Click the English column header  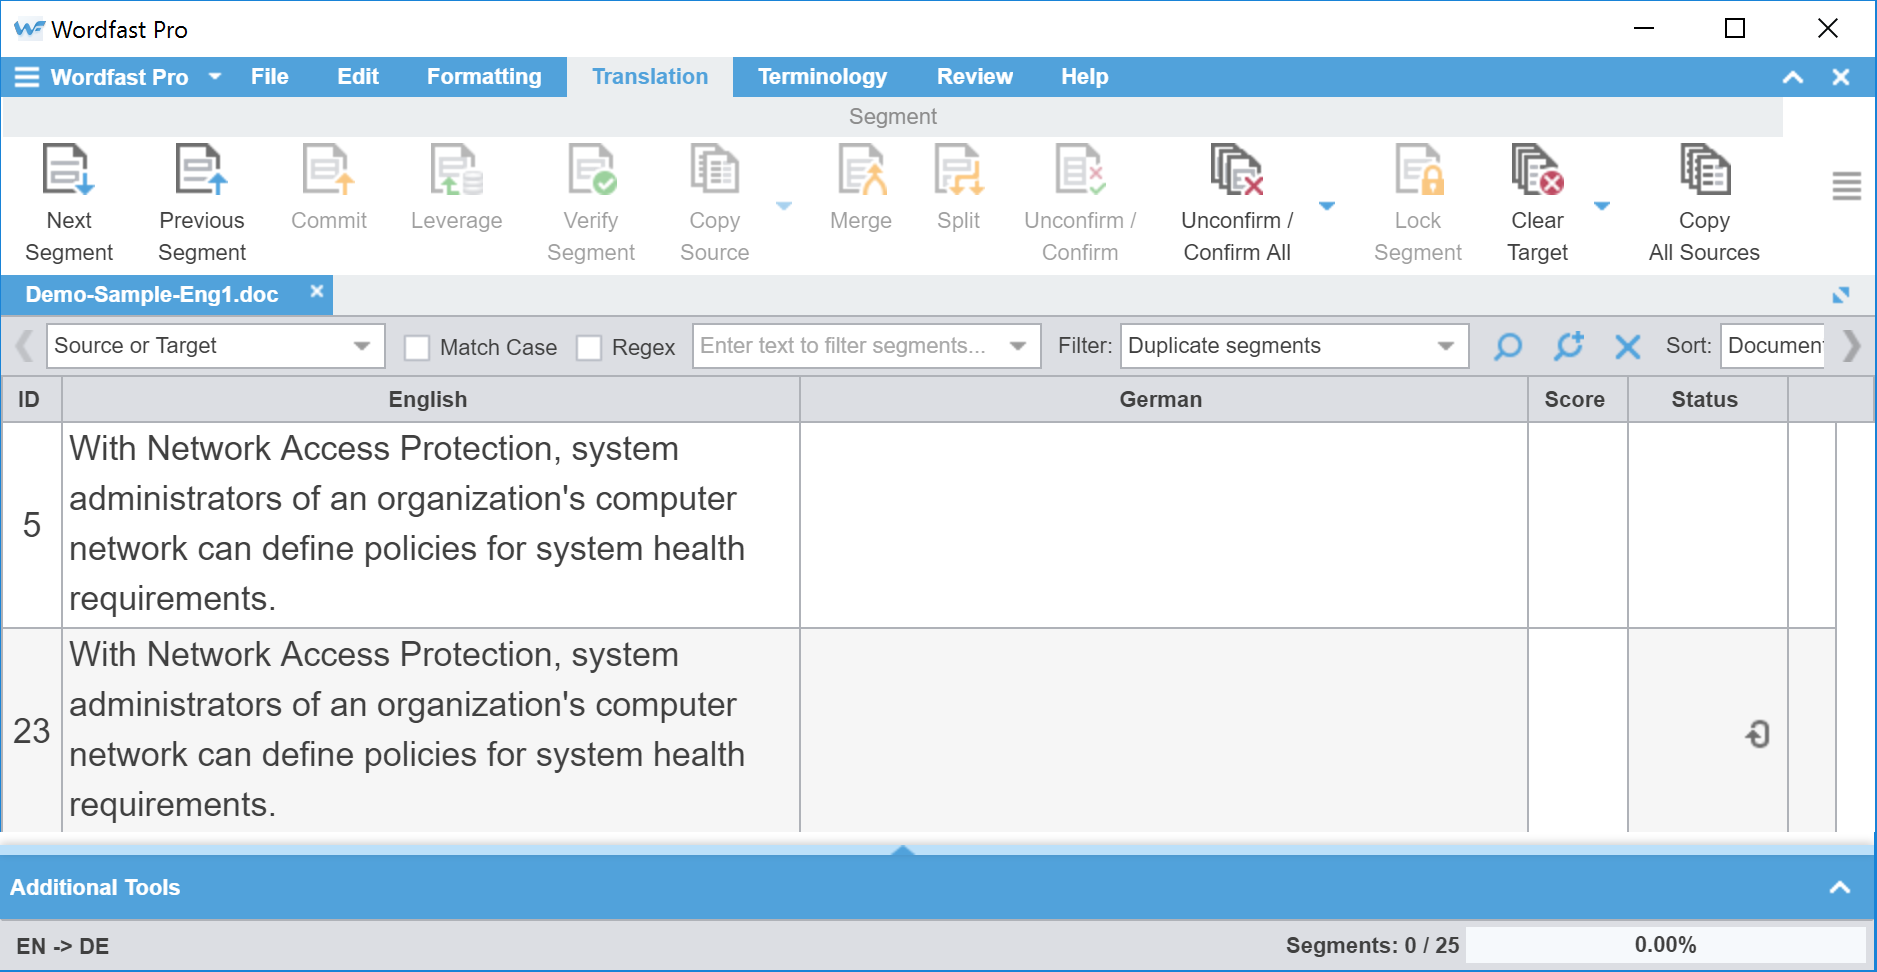point(430,400)
